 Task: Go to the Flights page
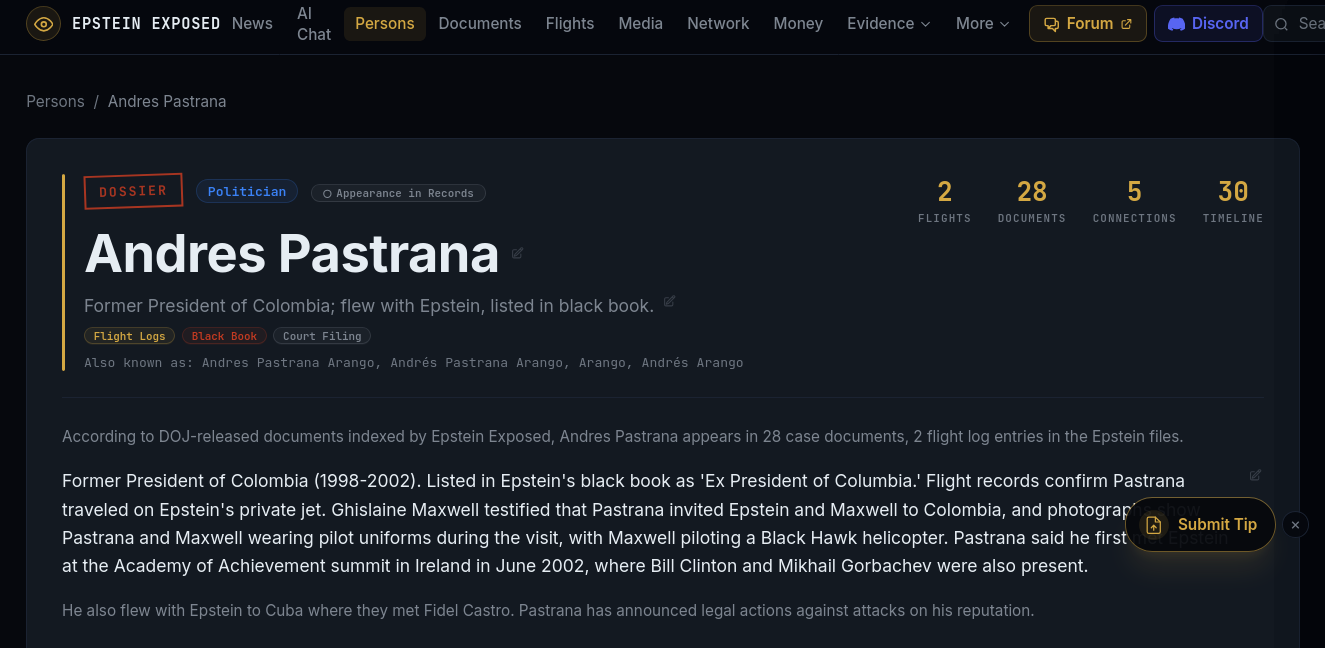pos(569,24)
